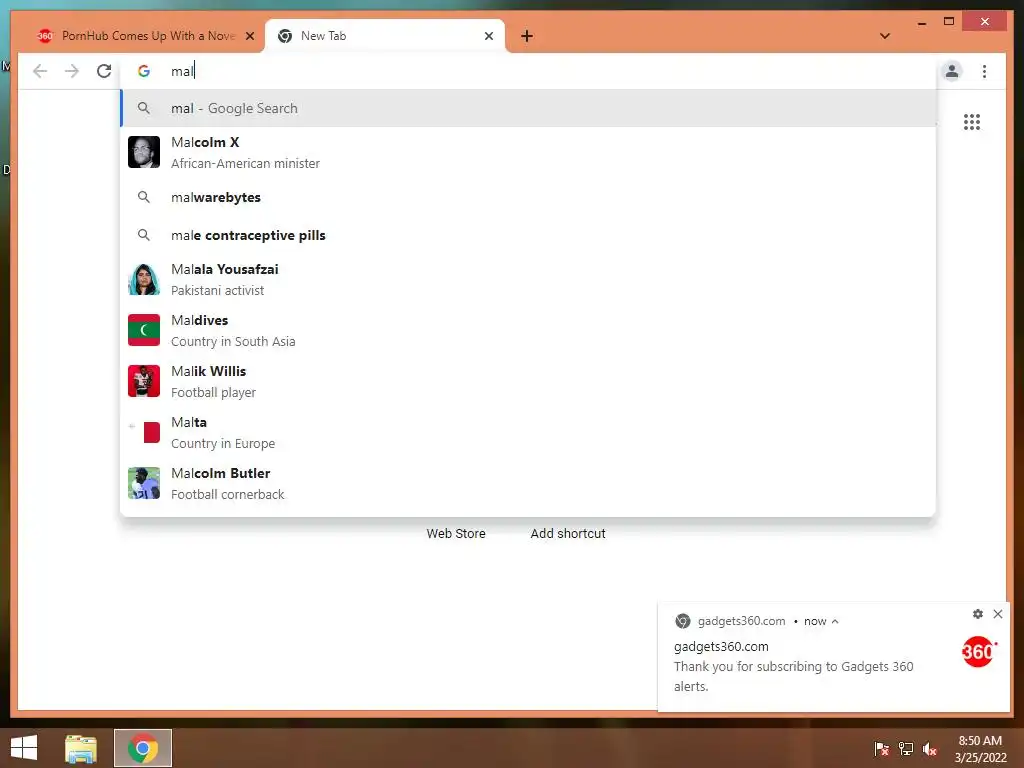The width and height of the screenshot is (1024, 768).
Task: Click the Google G icon in address bar
Action: [x=144, y=71]
